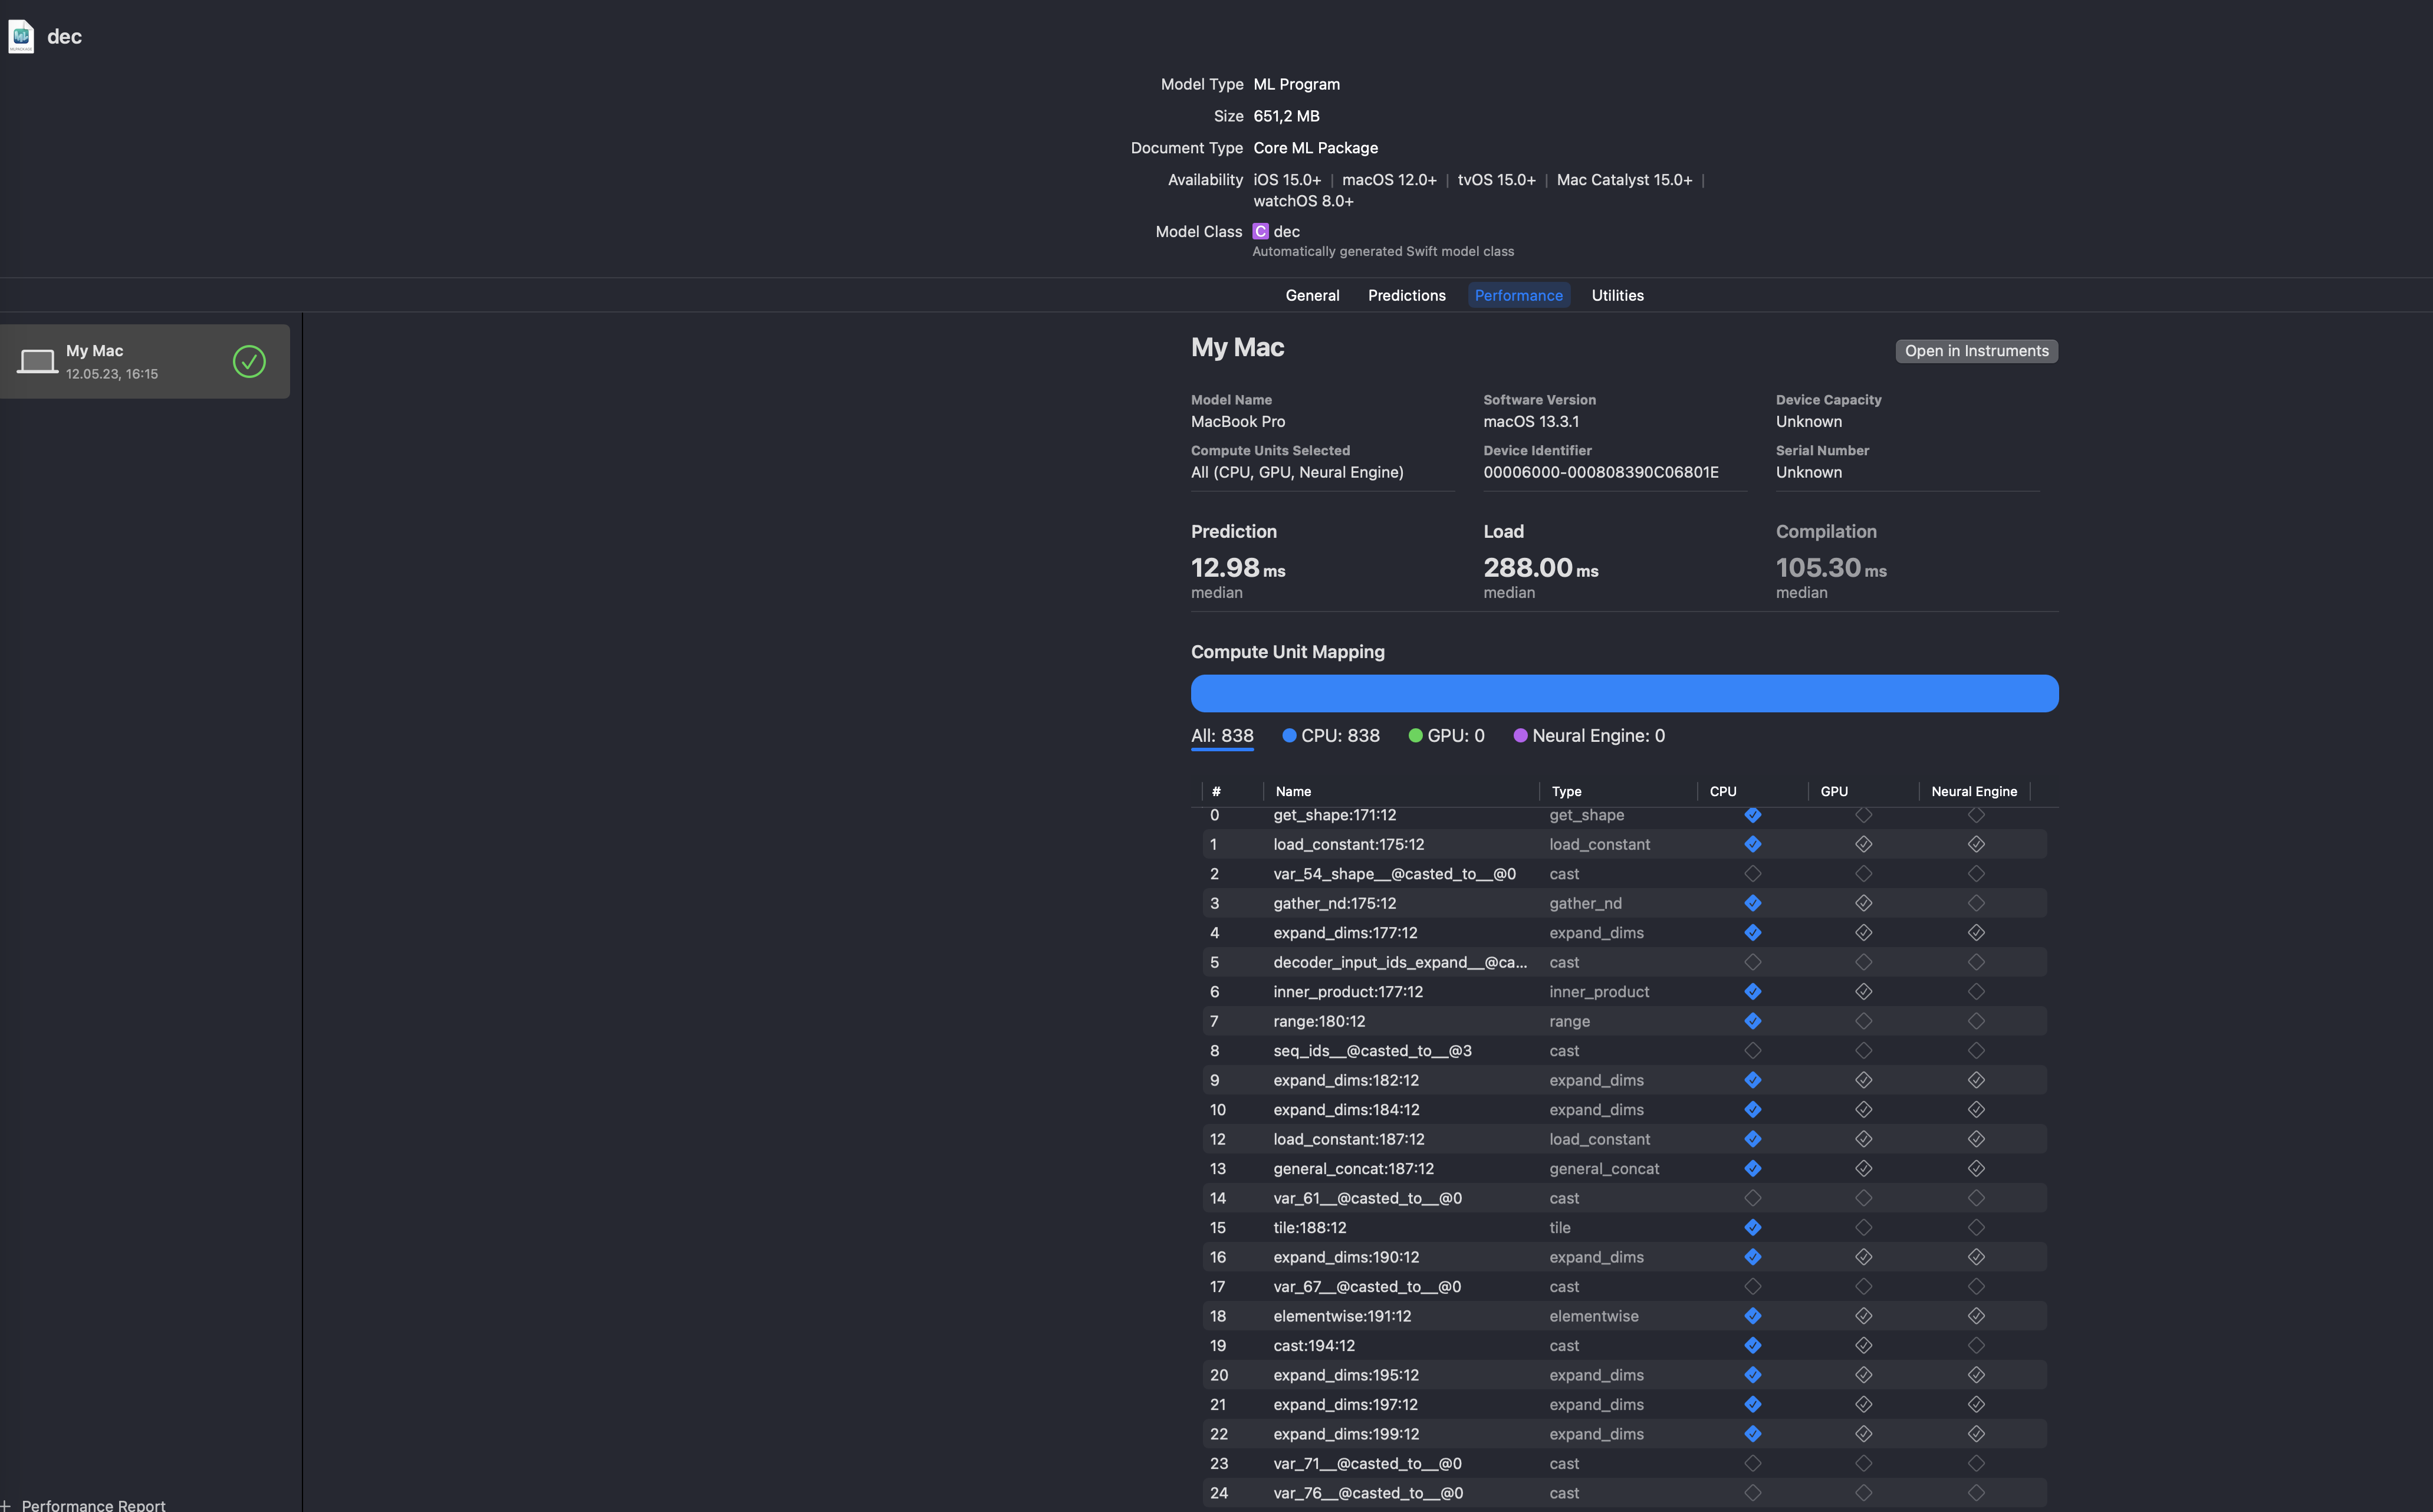Select row var_71__@casted_to__@0

pos(1624,1464)
